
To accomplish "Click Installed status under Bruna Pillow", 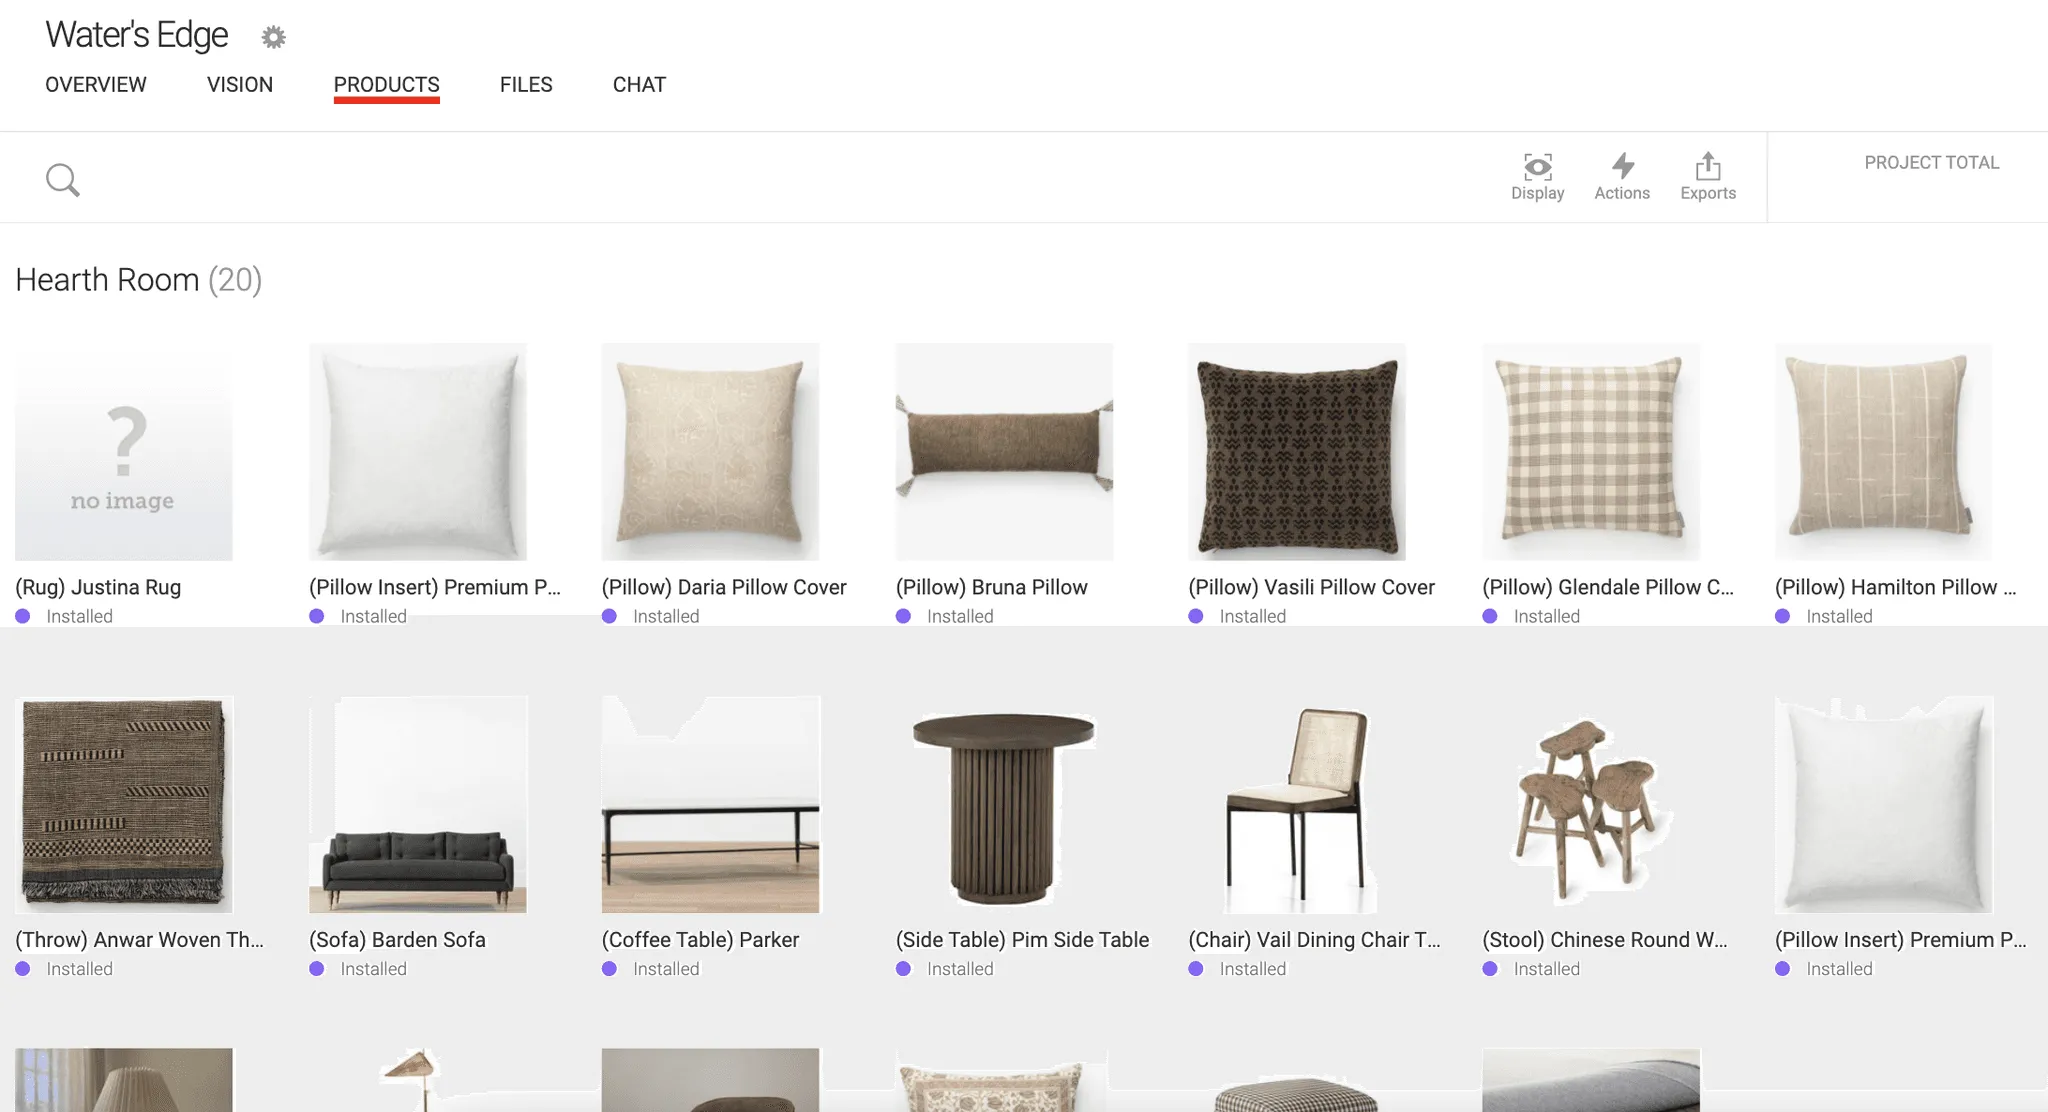I will [x=945, y=616].
